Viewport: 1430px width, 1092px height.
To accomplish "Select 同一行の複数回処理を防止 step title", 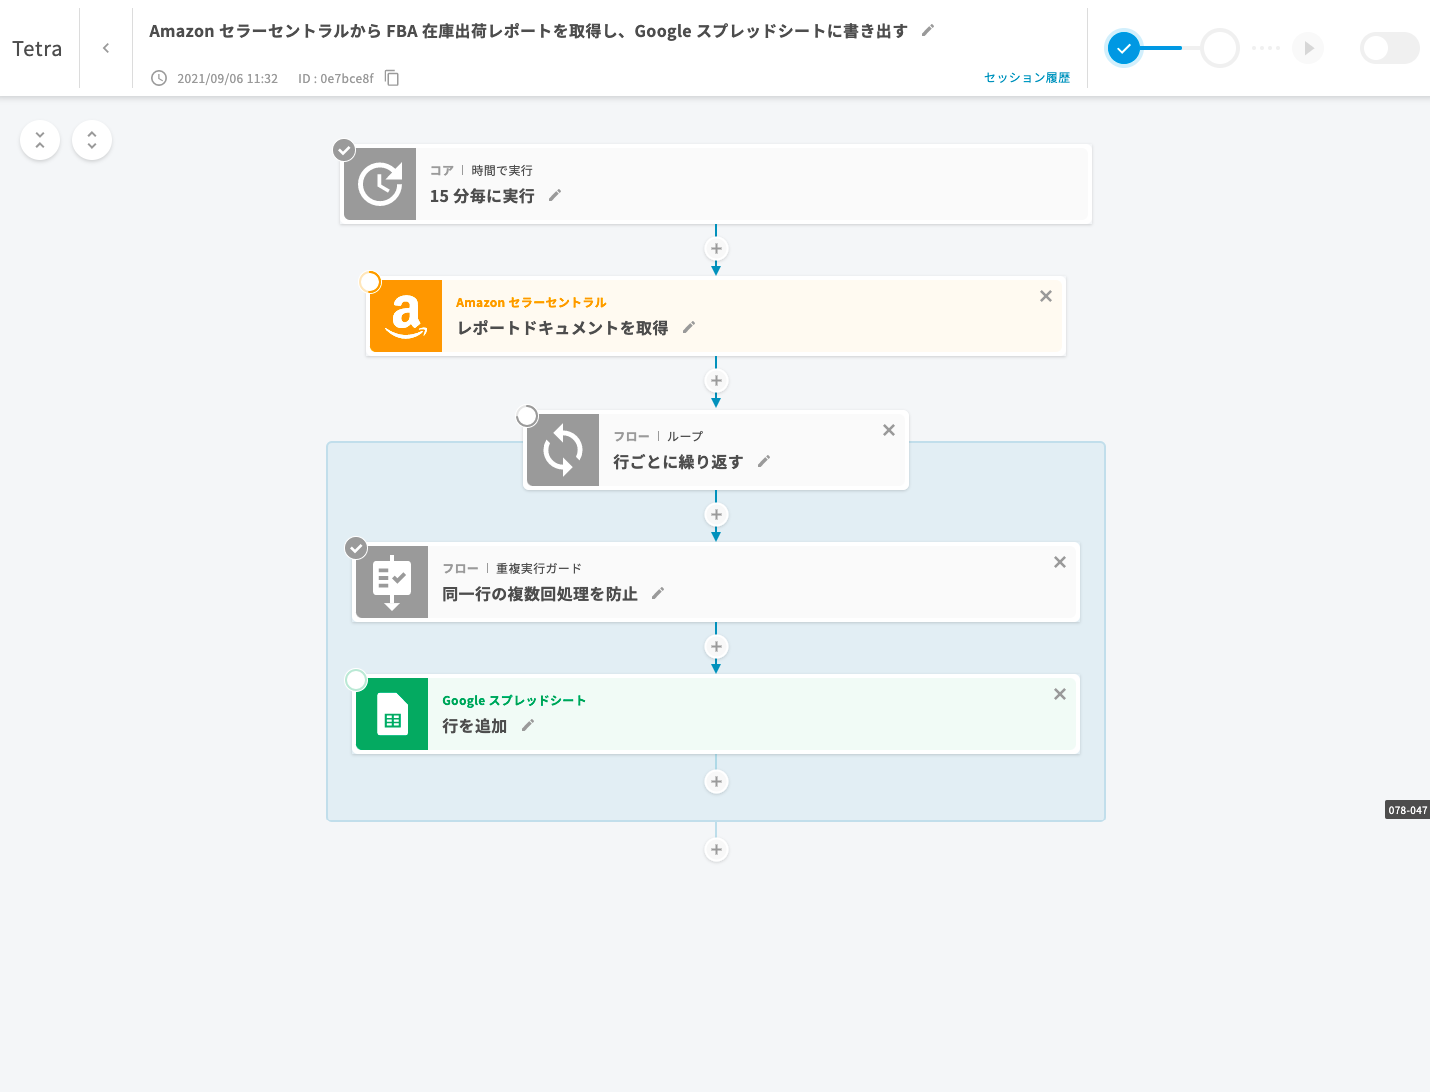I will (x=540, y=594).
